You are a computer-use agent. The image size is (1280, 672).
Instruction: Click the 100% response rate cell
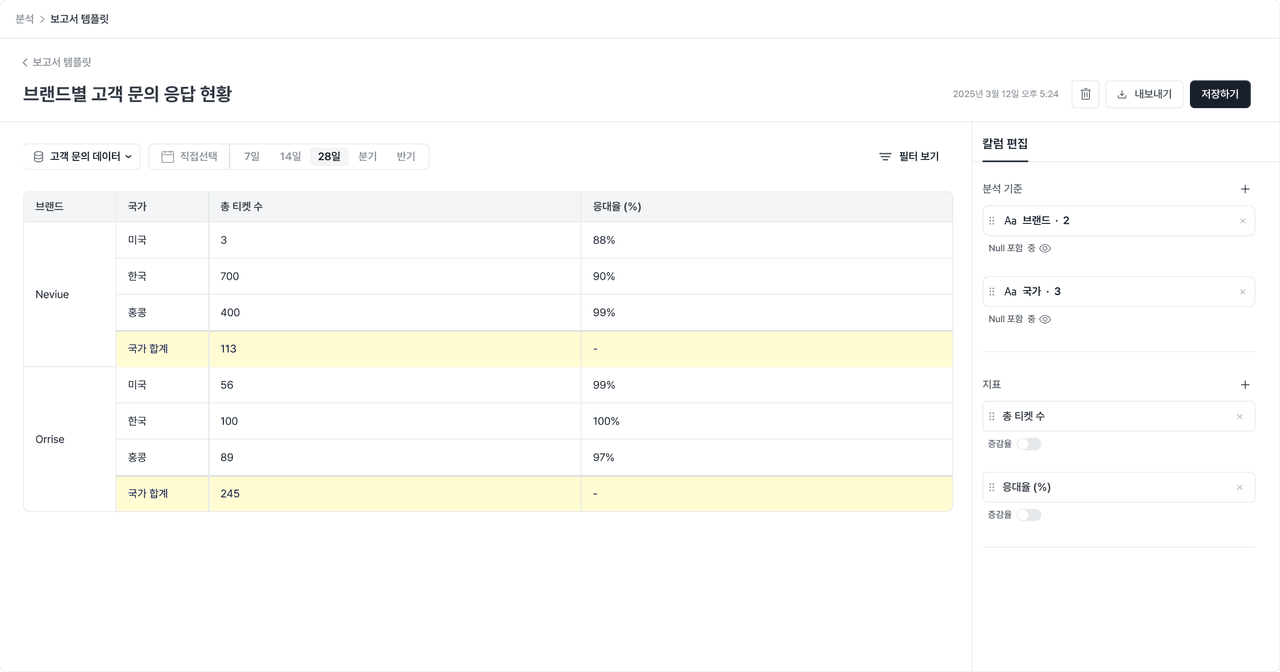click(x=767, y=421)
